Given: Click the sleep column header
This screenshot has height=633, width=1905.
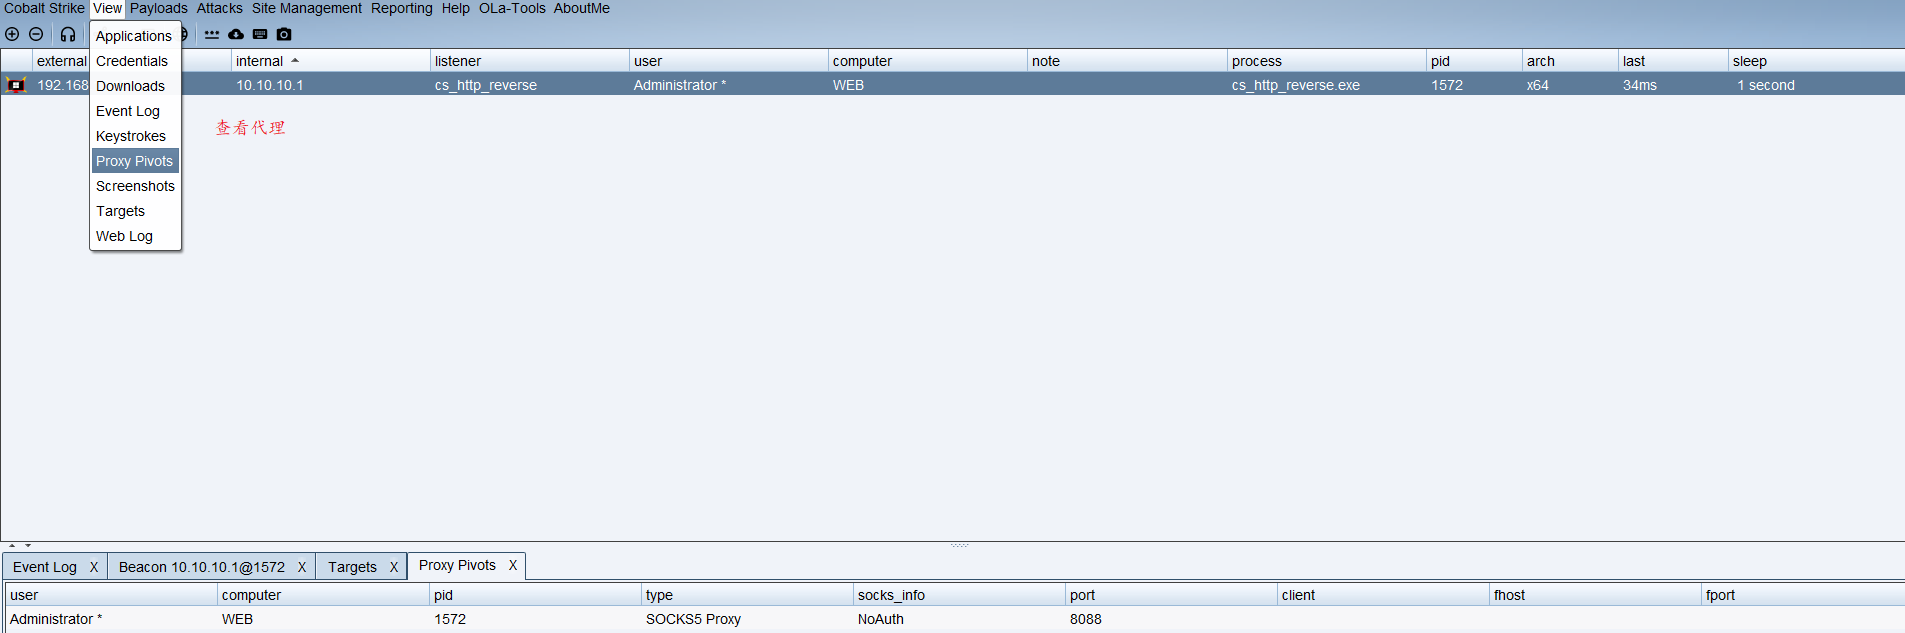Looking at the screenshot, I should (1816, 61).
